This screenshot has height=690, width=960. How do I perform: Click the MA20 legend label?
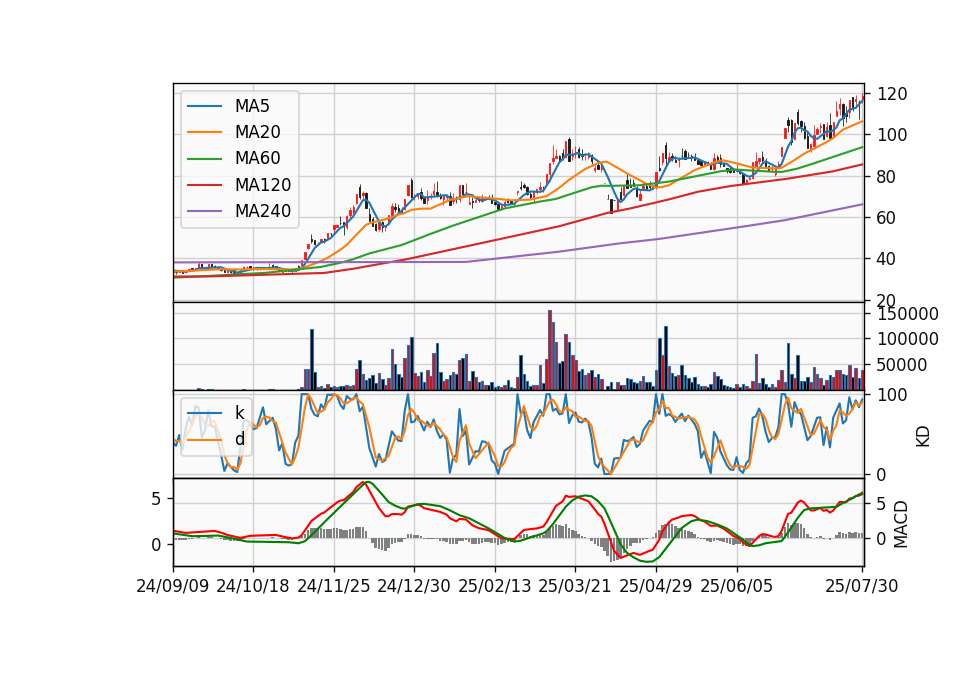(257, 132)
